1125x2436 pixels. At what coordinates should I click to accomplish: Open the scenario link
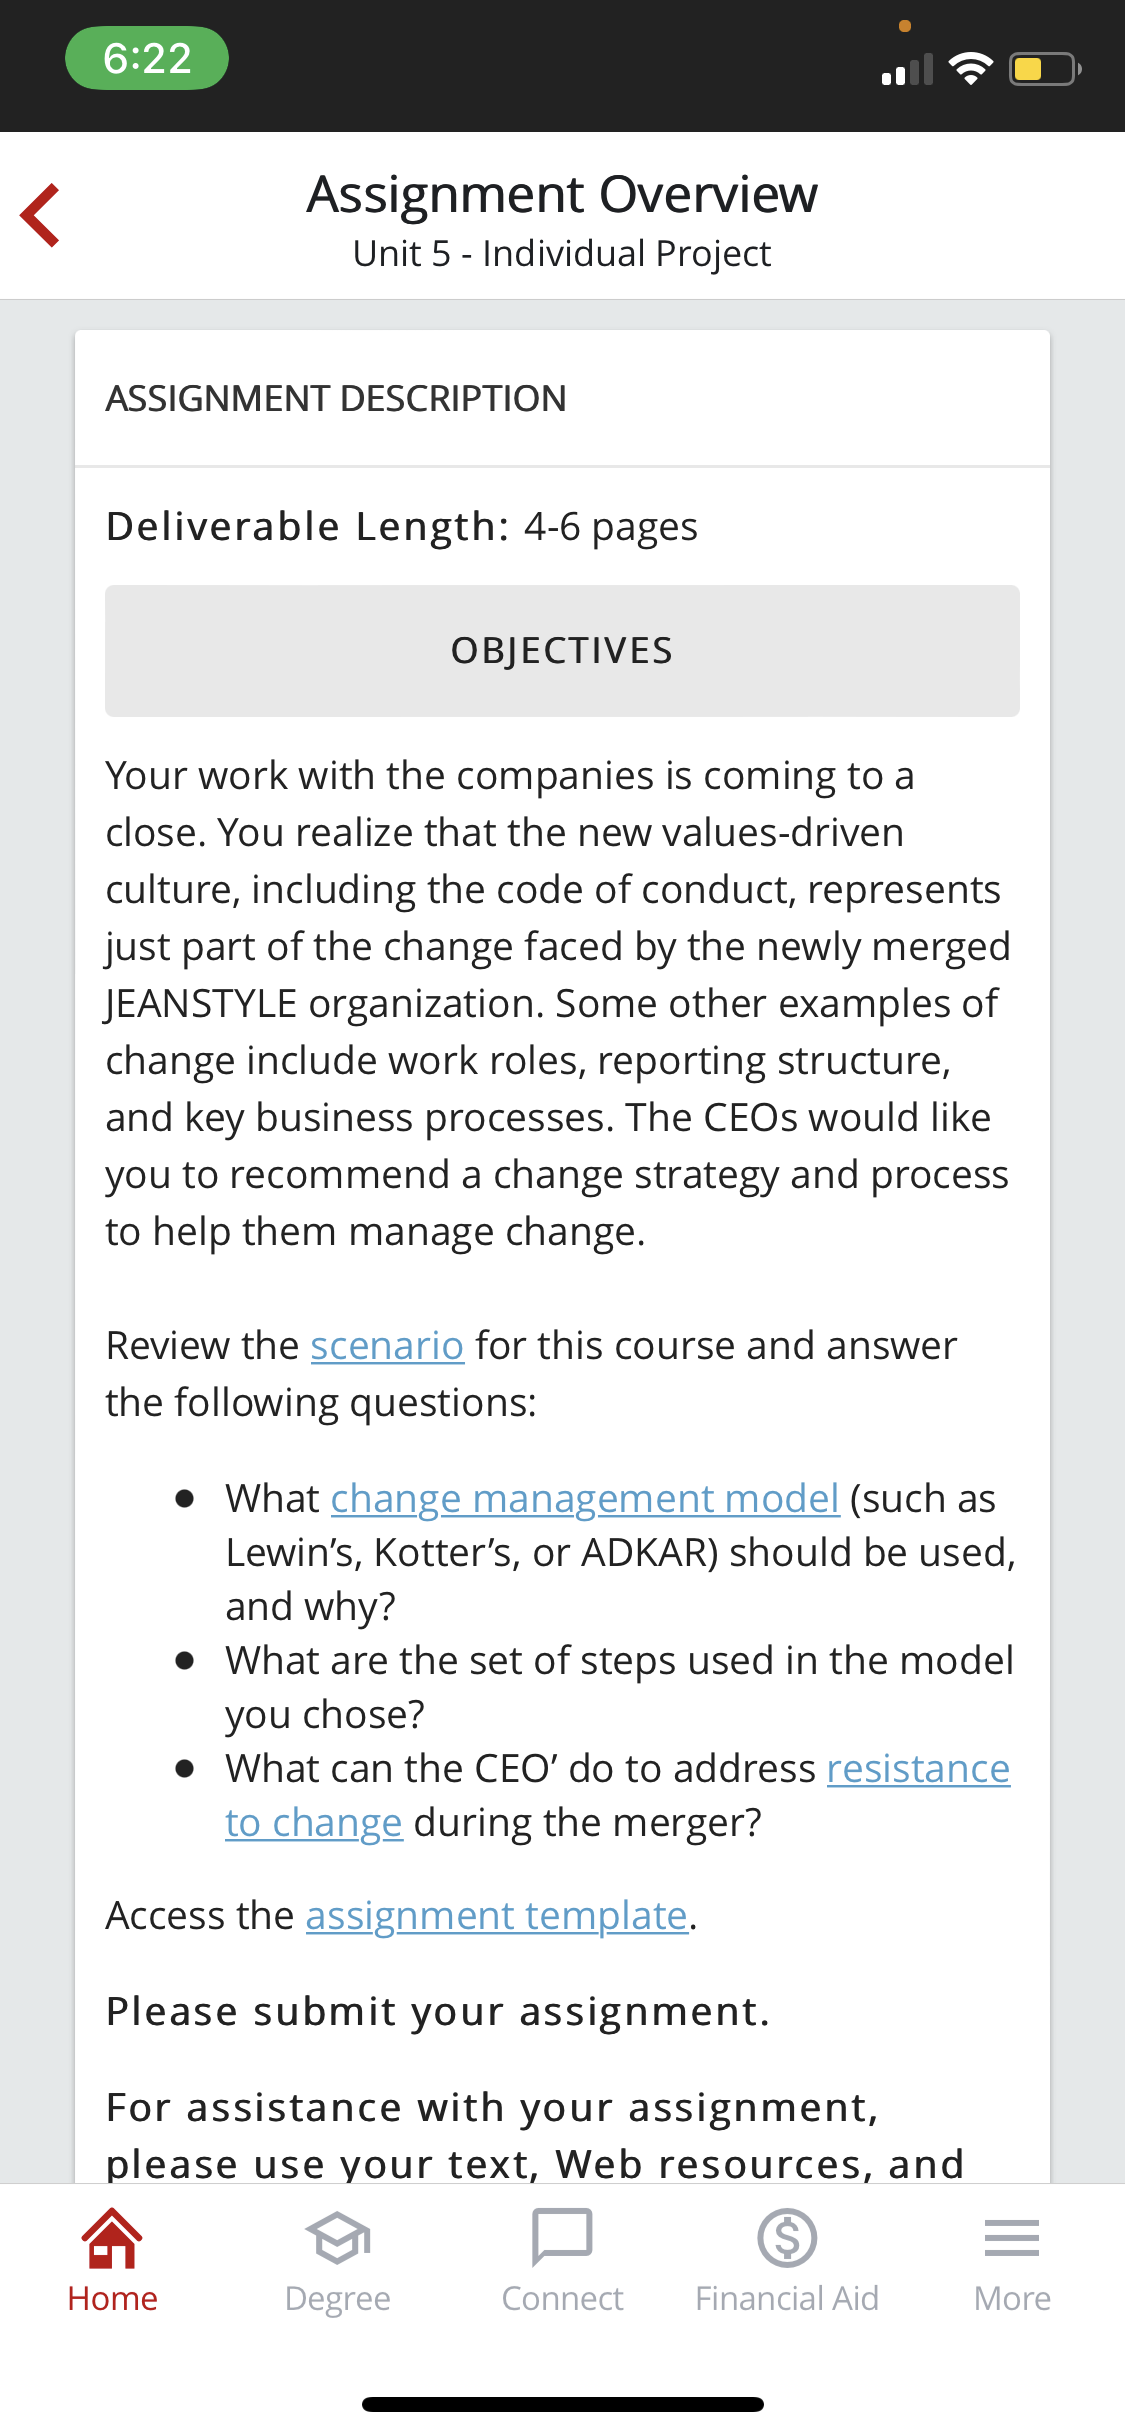(387, 1346)
